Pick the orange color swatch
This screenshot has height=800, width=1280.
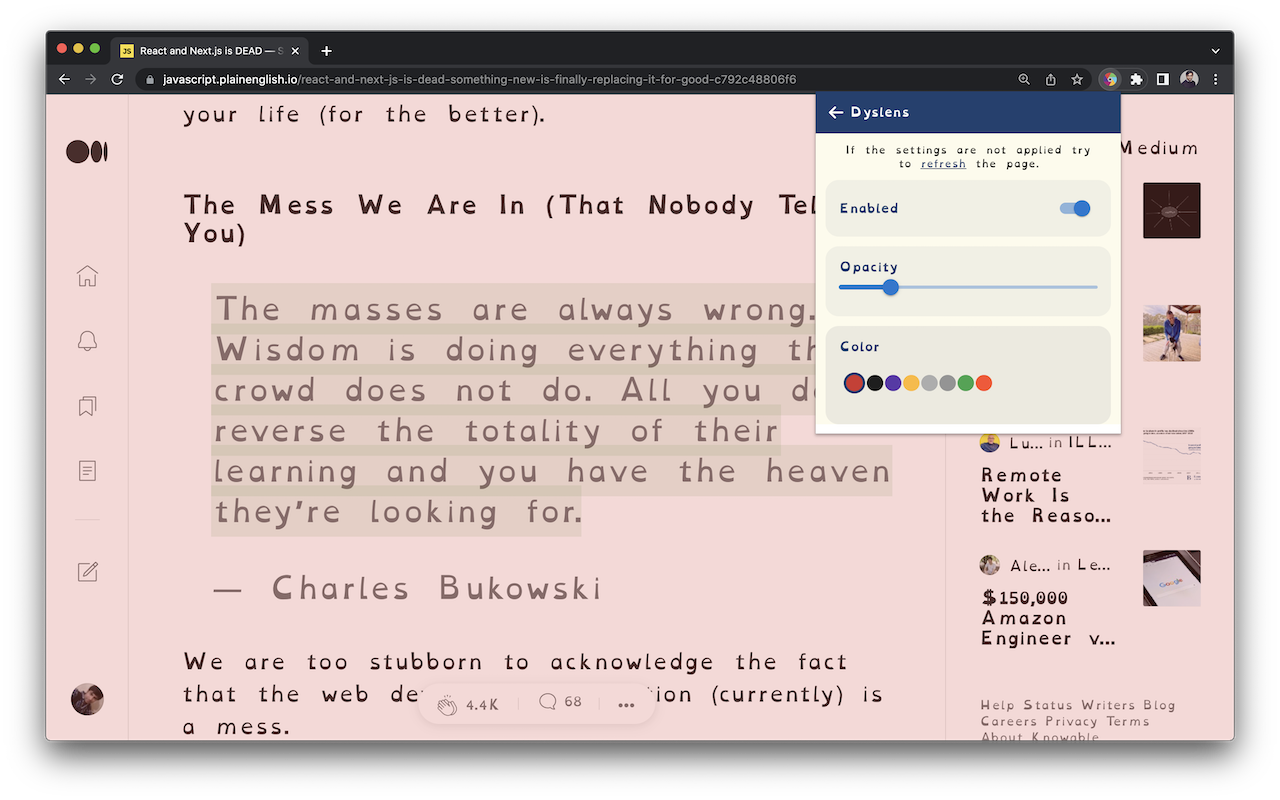coord(983,383)
